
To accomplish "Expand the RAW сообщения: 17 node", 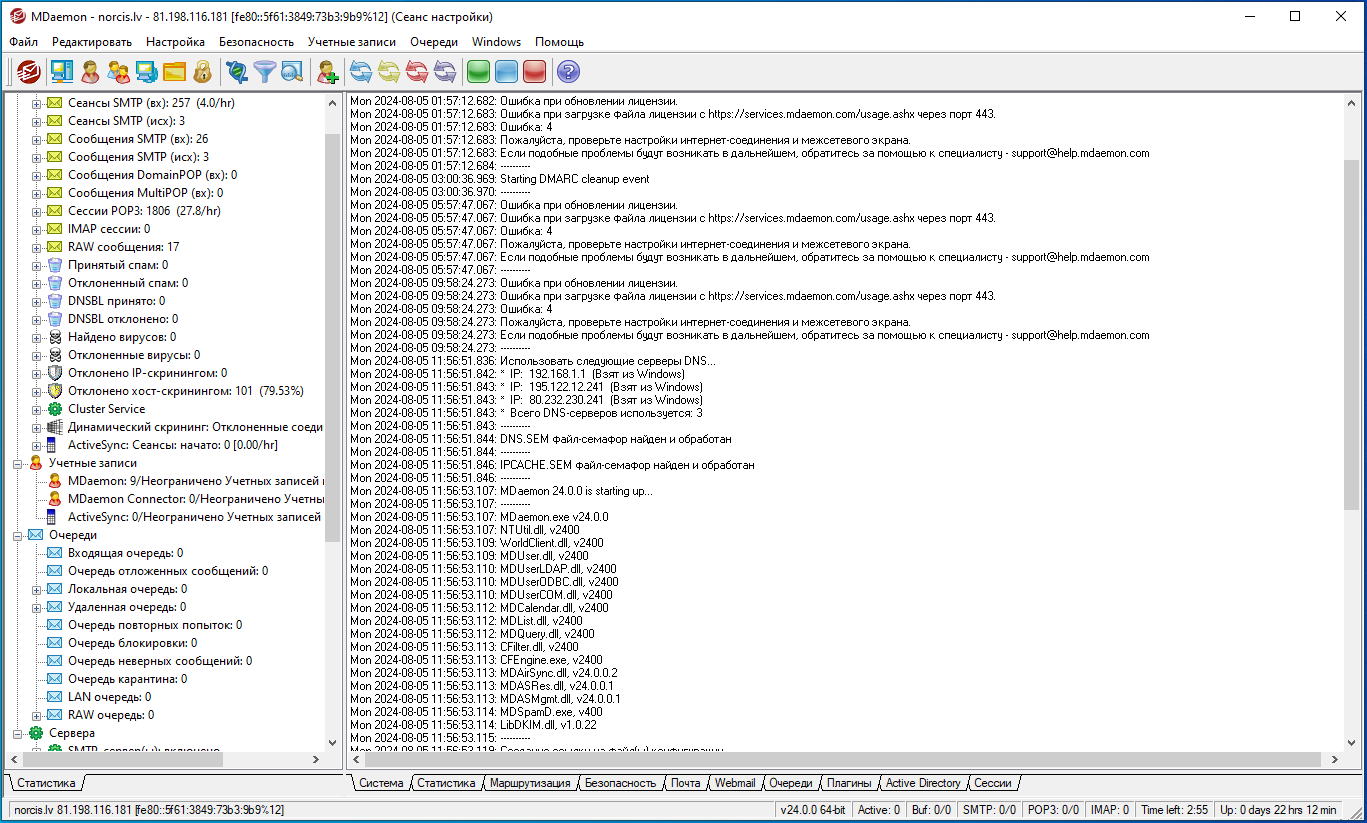I will tap(37, 247).
